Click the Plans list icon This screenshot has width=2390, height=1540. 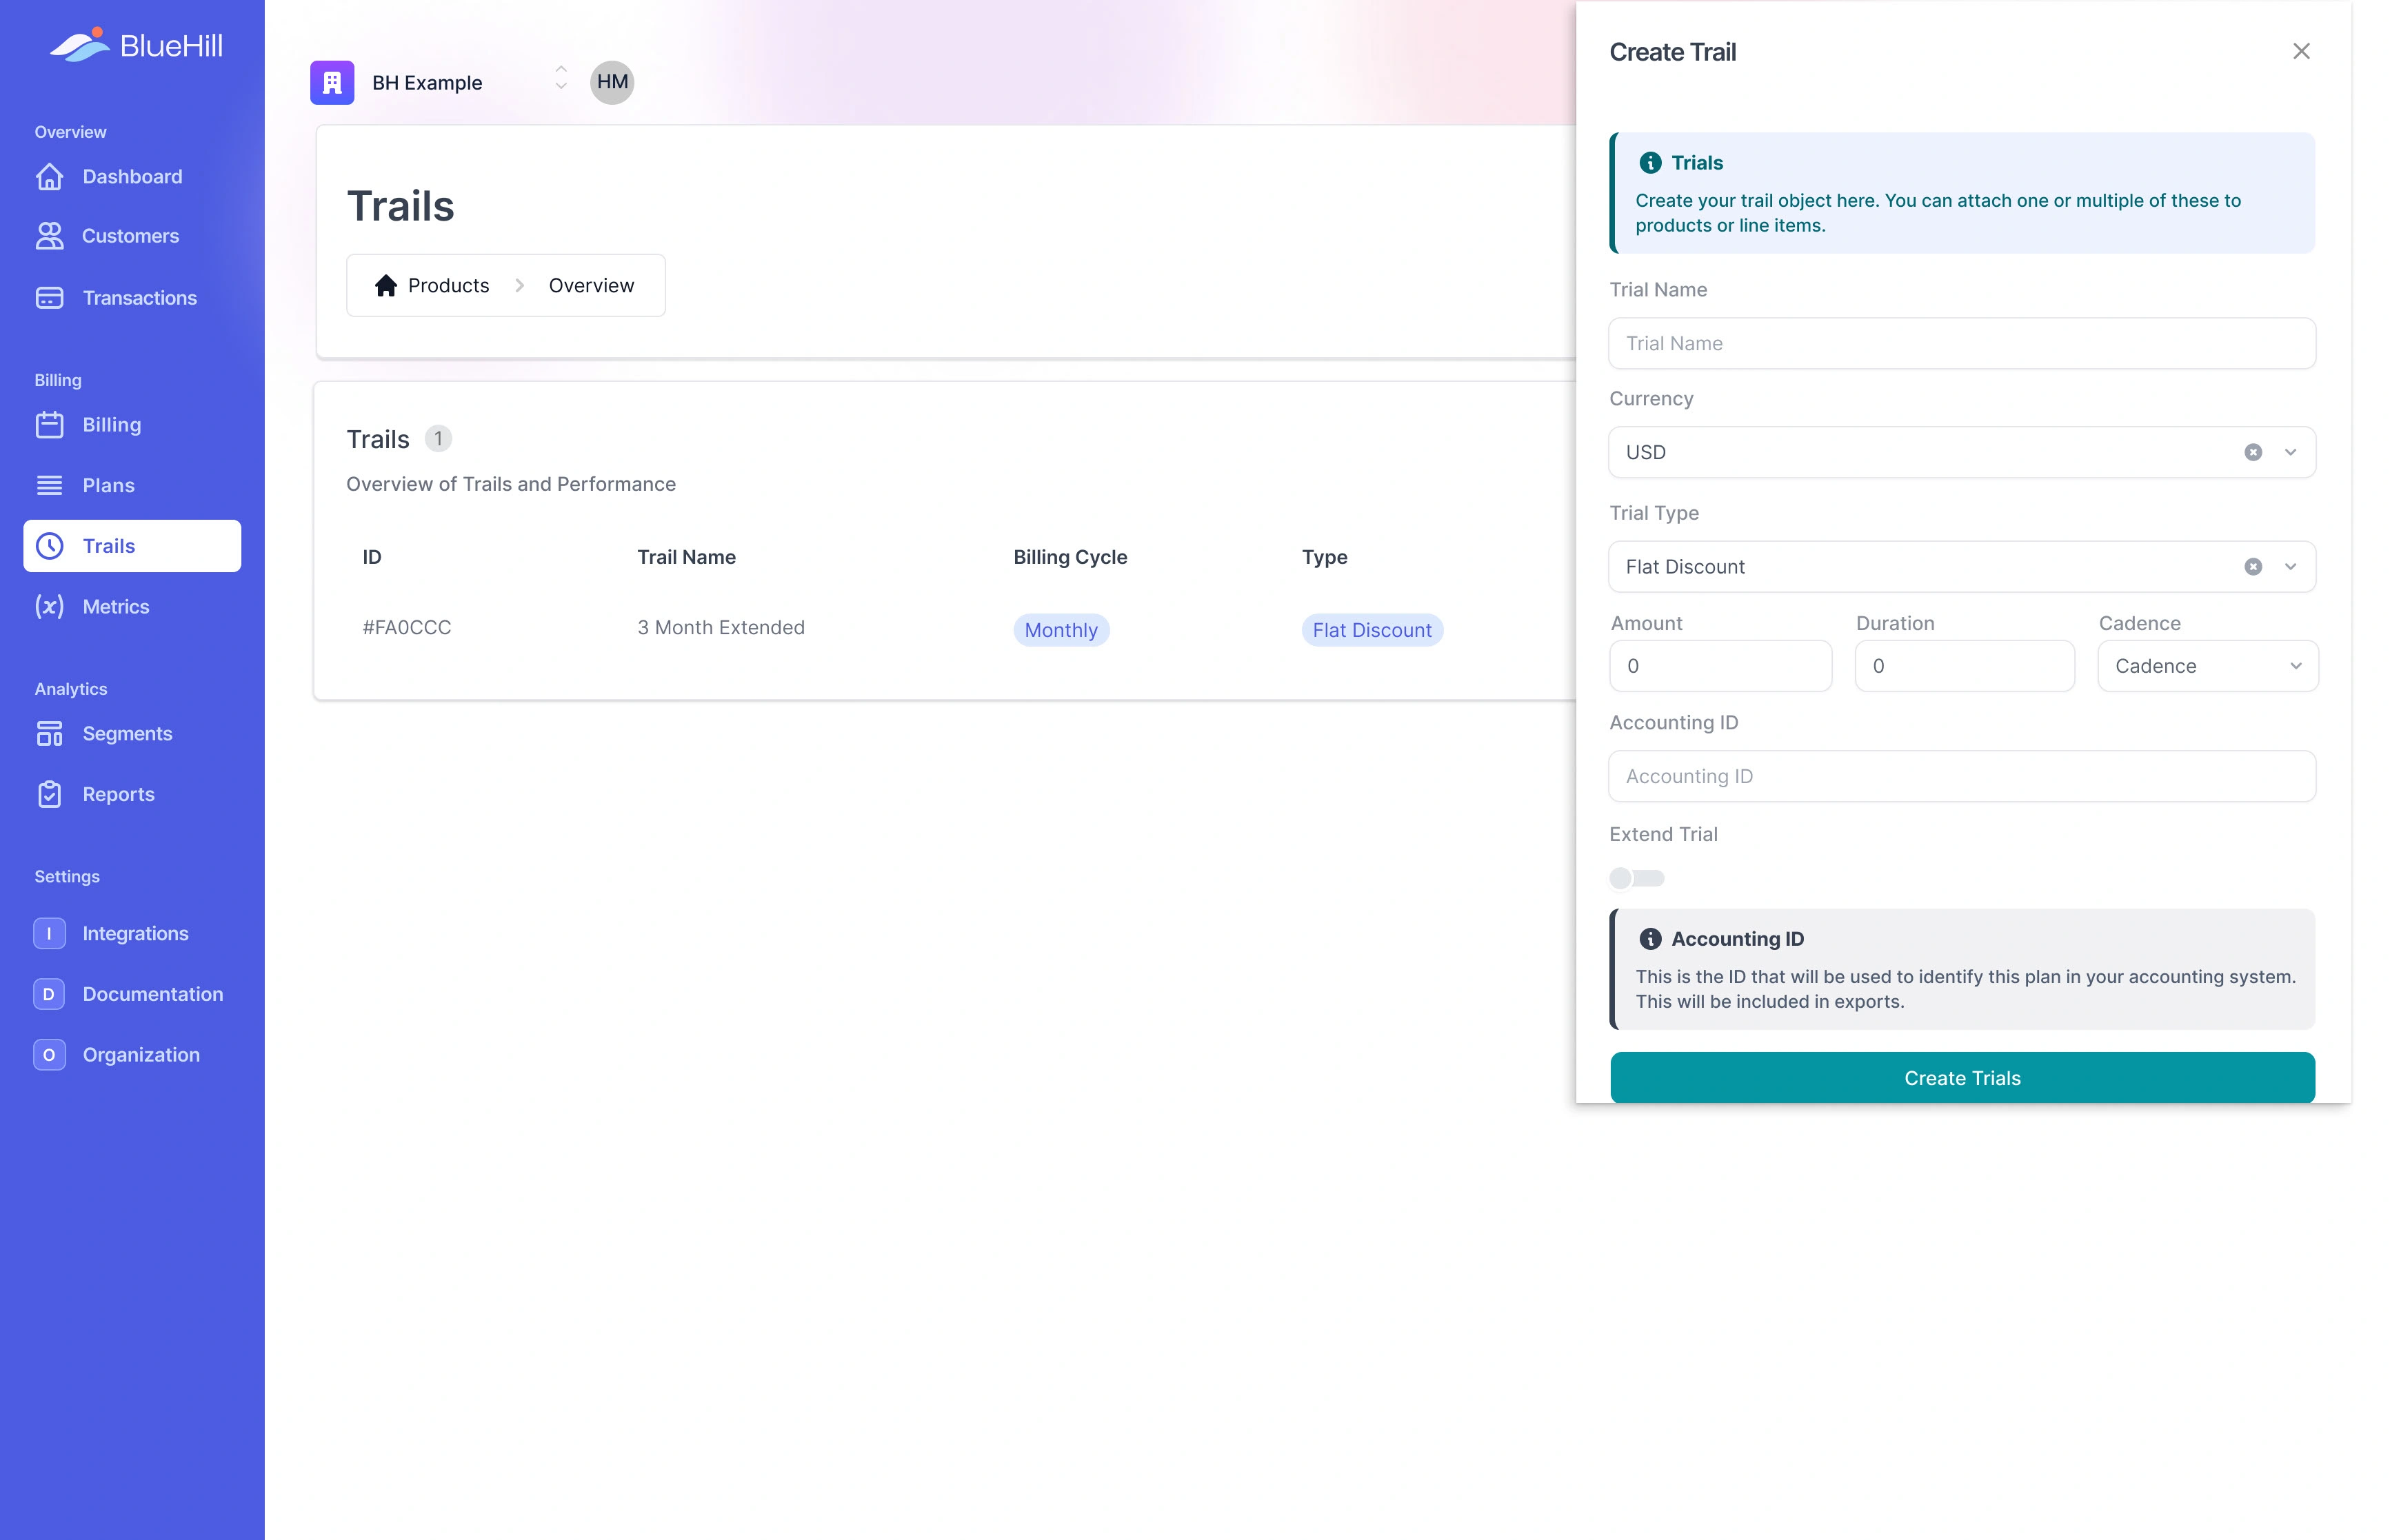[49, 485]
